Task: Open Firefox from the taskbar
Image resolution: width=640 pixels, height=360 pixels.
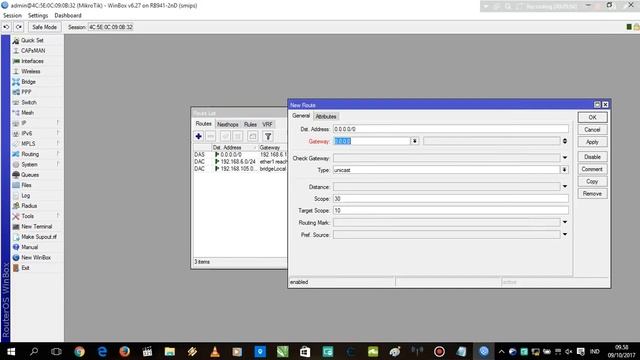Action: click(x=124, y=351)
